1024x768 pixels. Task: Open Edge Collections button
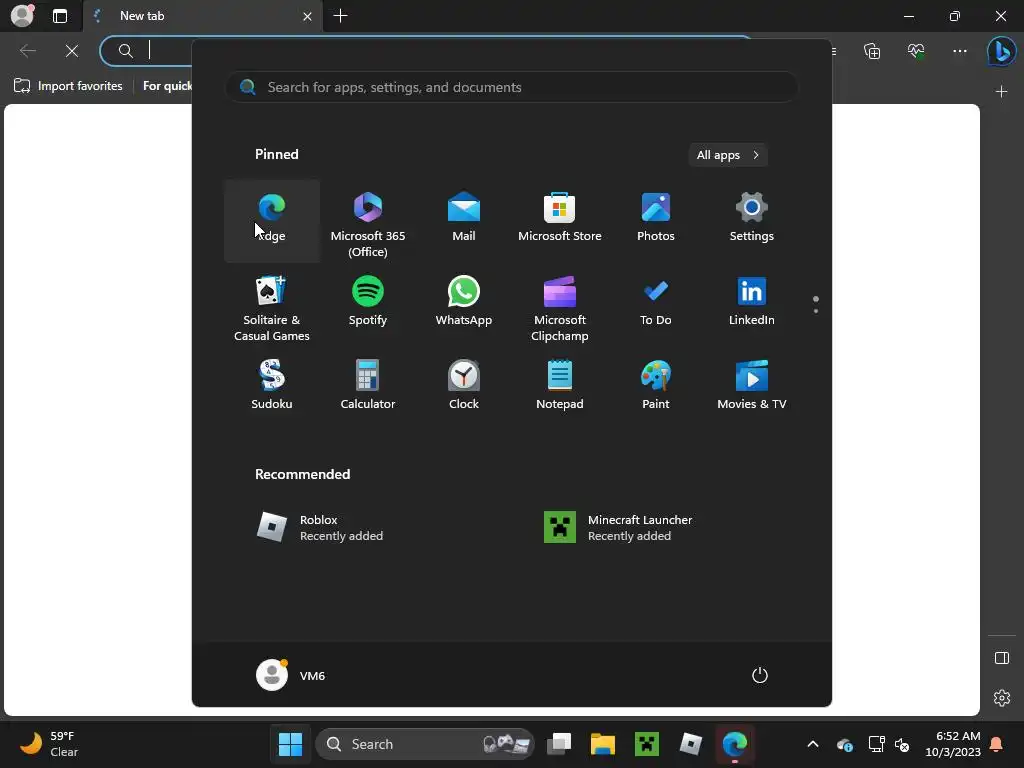(872, 51)
